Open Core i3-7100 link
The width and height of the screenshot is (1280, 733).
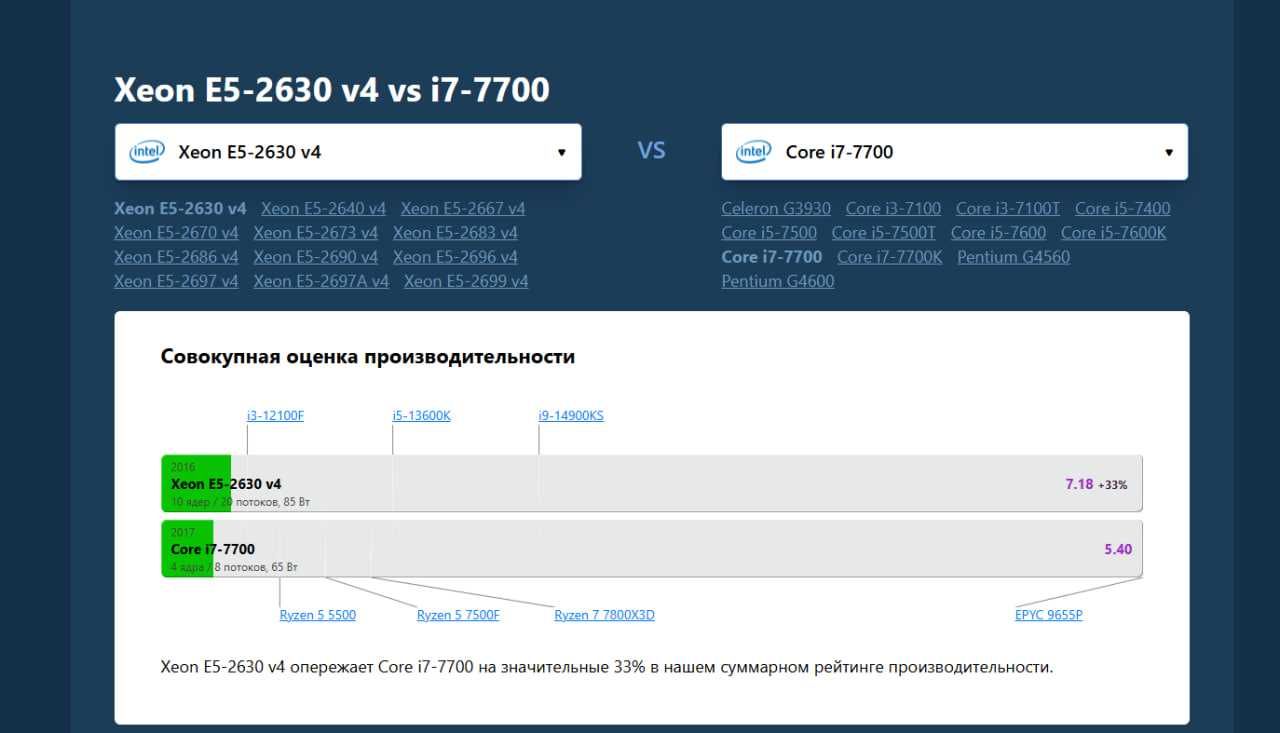893,208
